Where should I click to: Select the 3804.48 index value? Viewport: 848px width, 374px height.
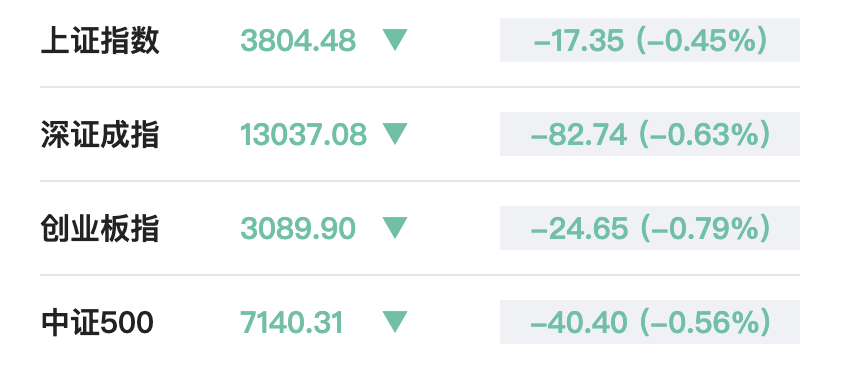pyautogui.click(x=298, y=41)
